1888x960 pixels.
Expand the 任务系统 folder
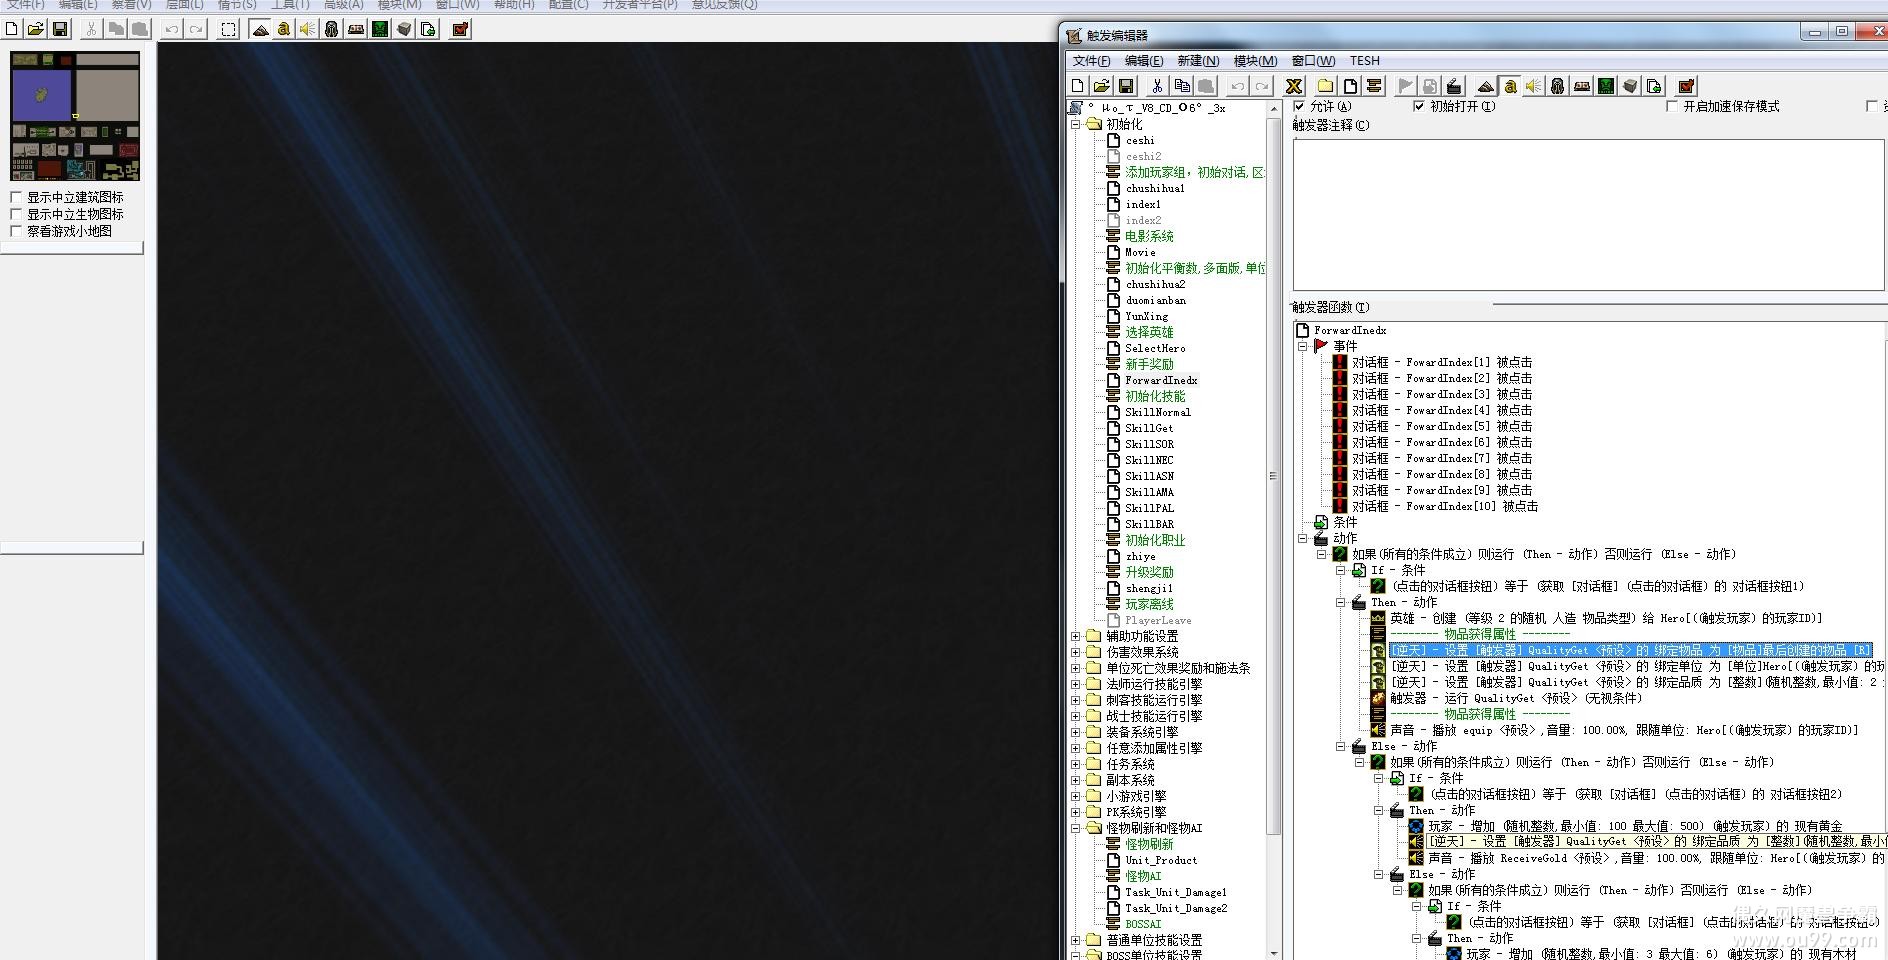click(1076, 764)
